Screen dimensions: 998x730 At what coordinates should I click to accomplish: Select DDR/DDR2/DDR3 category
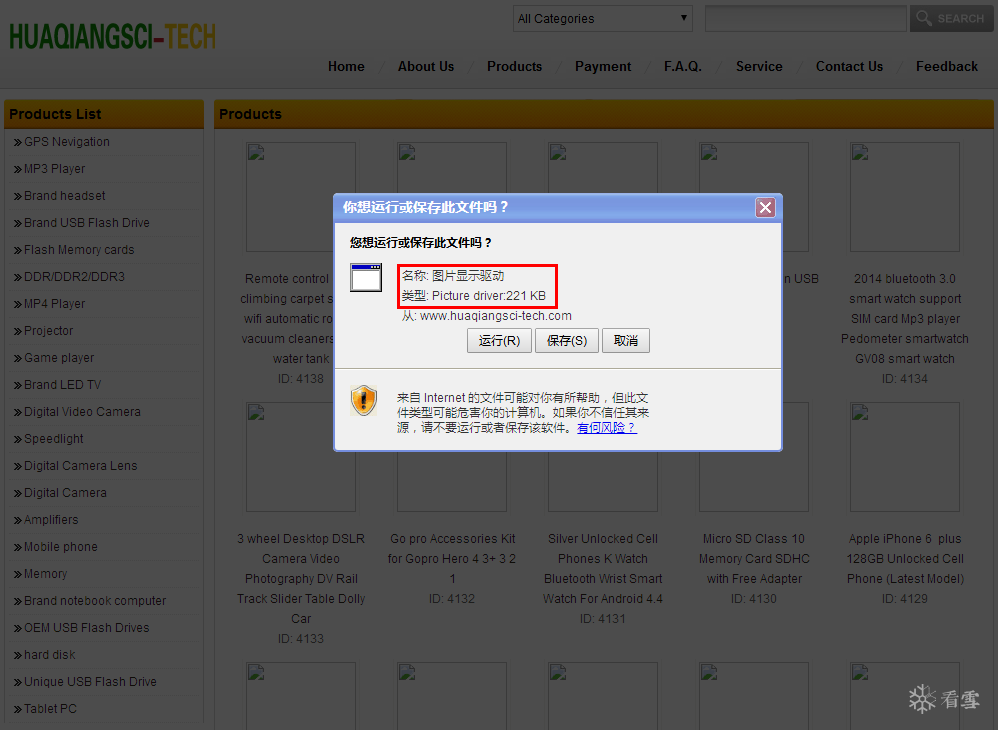click(74, 277)
